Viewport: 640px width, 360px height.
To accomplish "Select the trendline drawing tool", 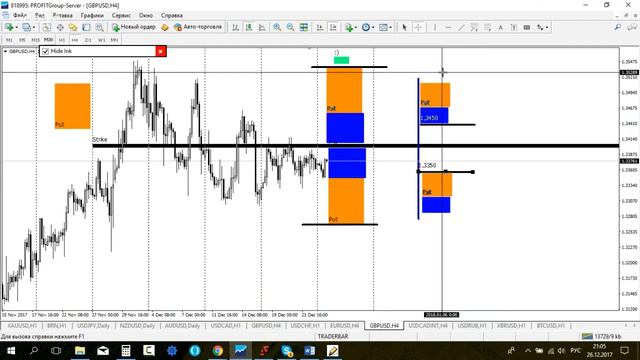I will tap(461, 27).
